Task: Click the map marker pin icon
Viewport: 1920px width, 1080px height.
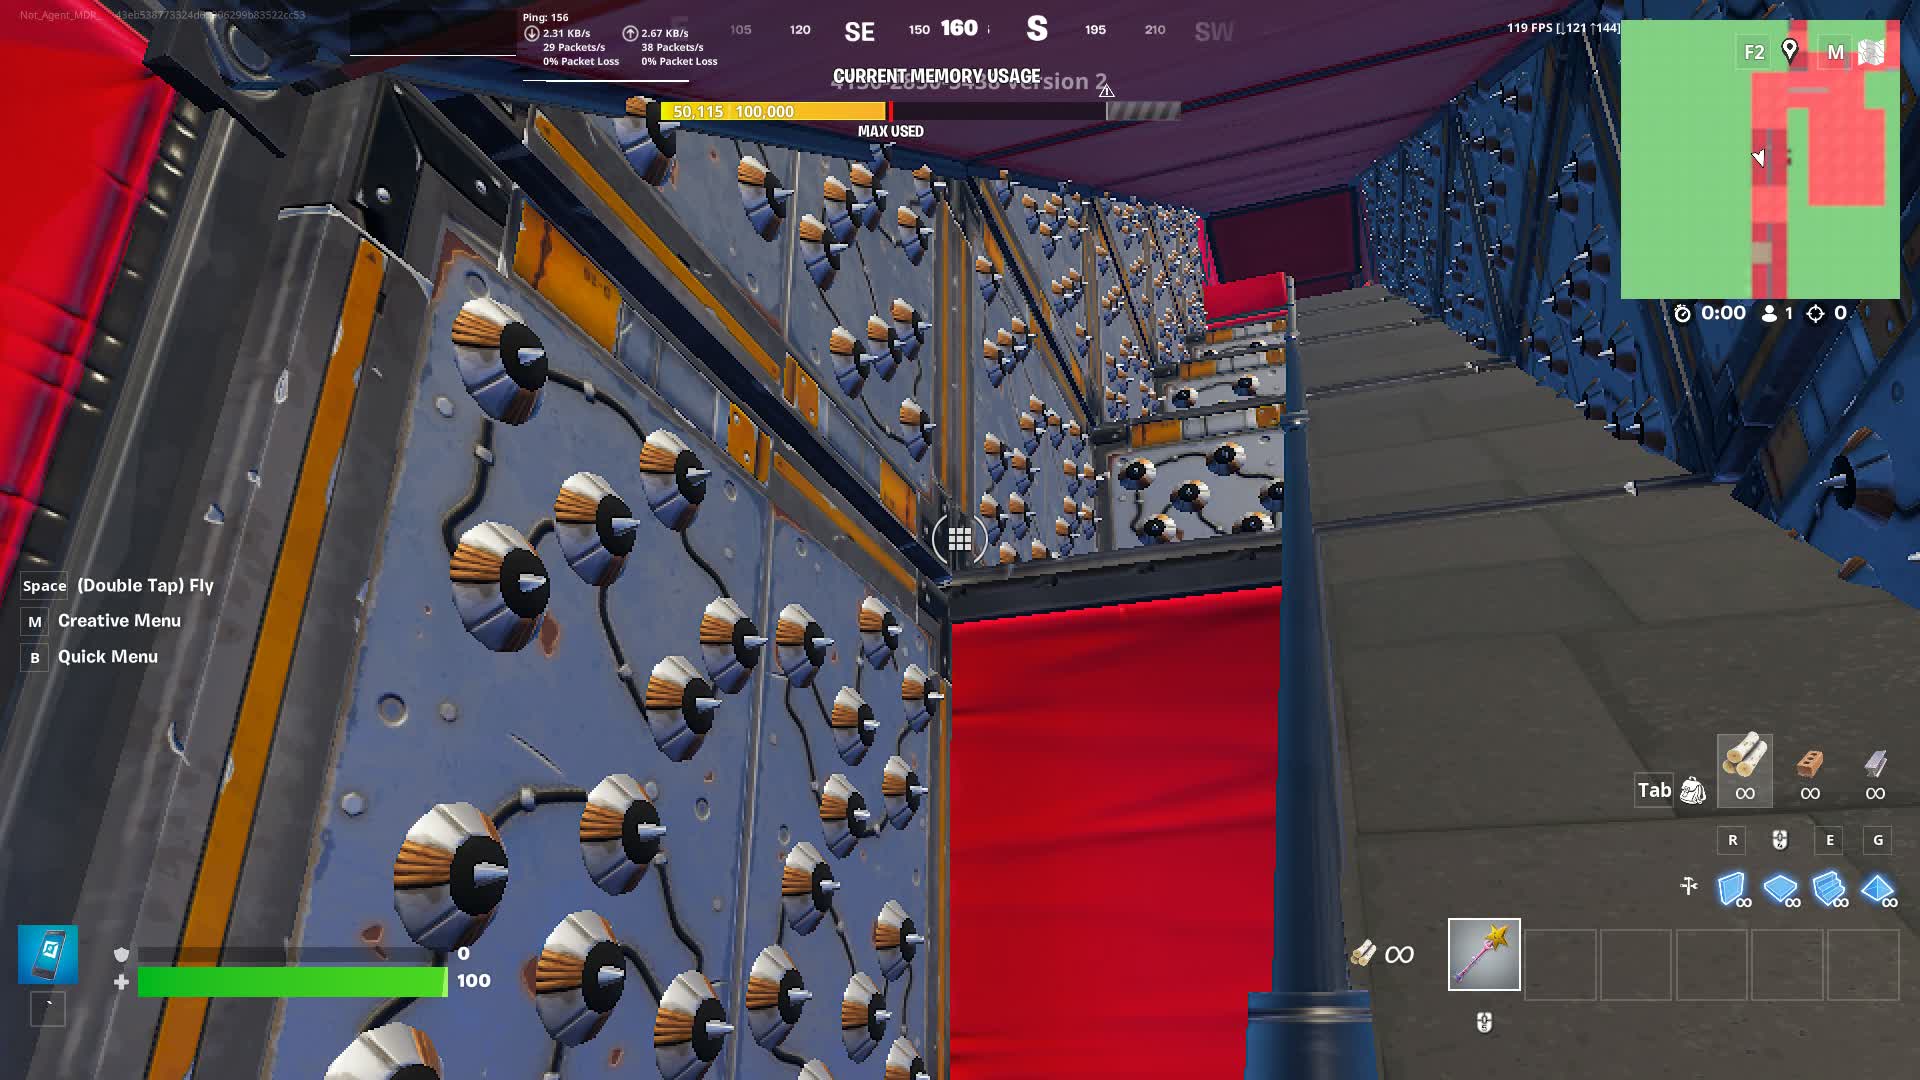Action: [x=1790, y=50]
